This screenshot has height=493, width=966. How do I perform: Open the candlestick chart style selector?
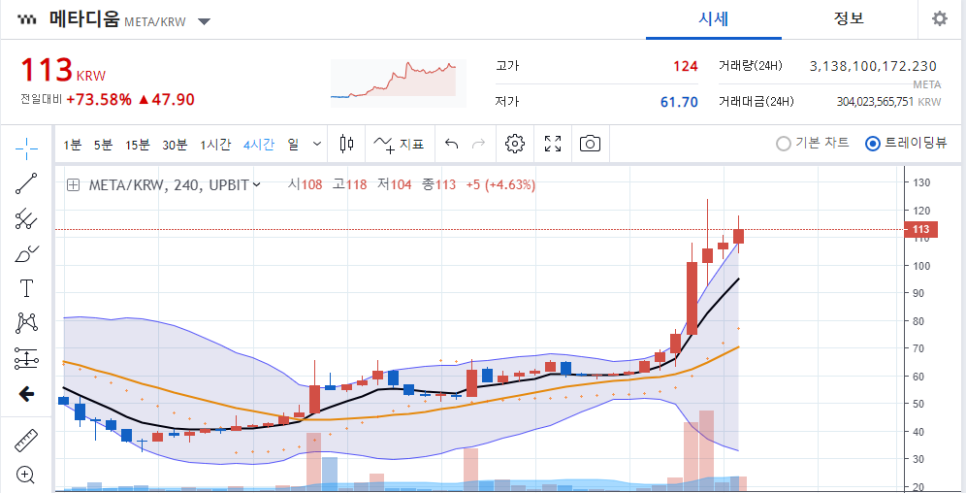click(347, 144)
